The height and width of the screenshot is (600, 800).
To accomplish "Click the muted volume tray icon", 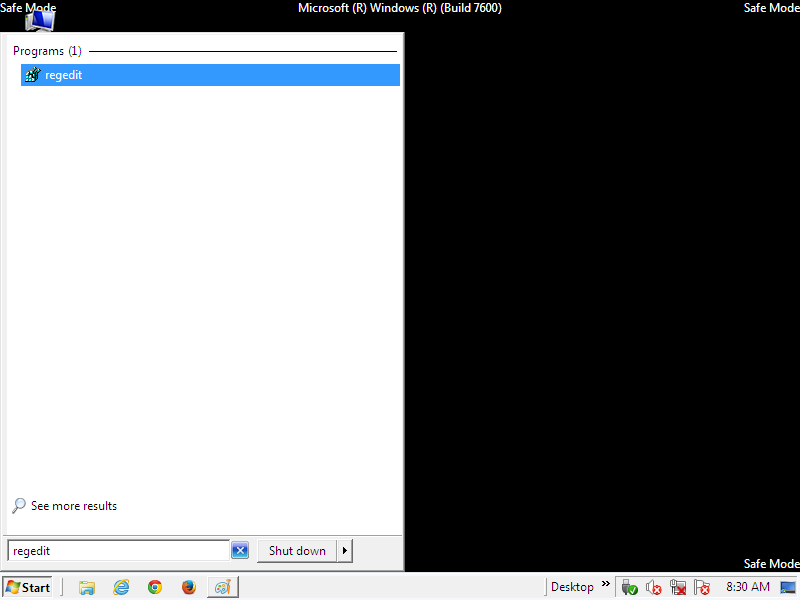I will coord(654,587).
